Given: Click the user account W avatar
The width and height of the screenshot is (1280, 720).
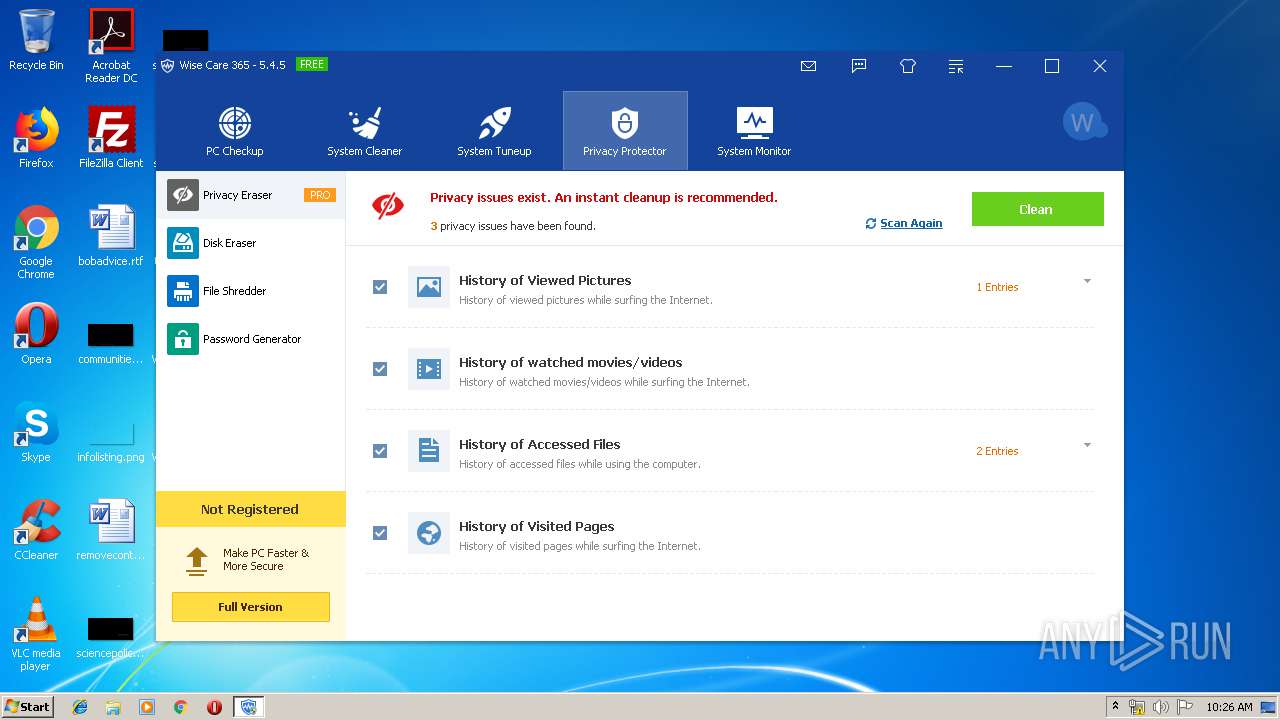Looking at the screenshot, I should [x=1085, y=122].
